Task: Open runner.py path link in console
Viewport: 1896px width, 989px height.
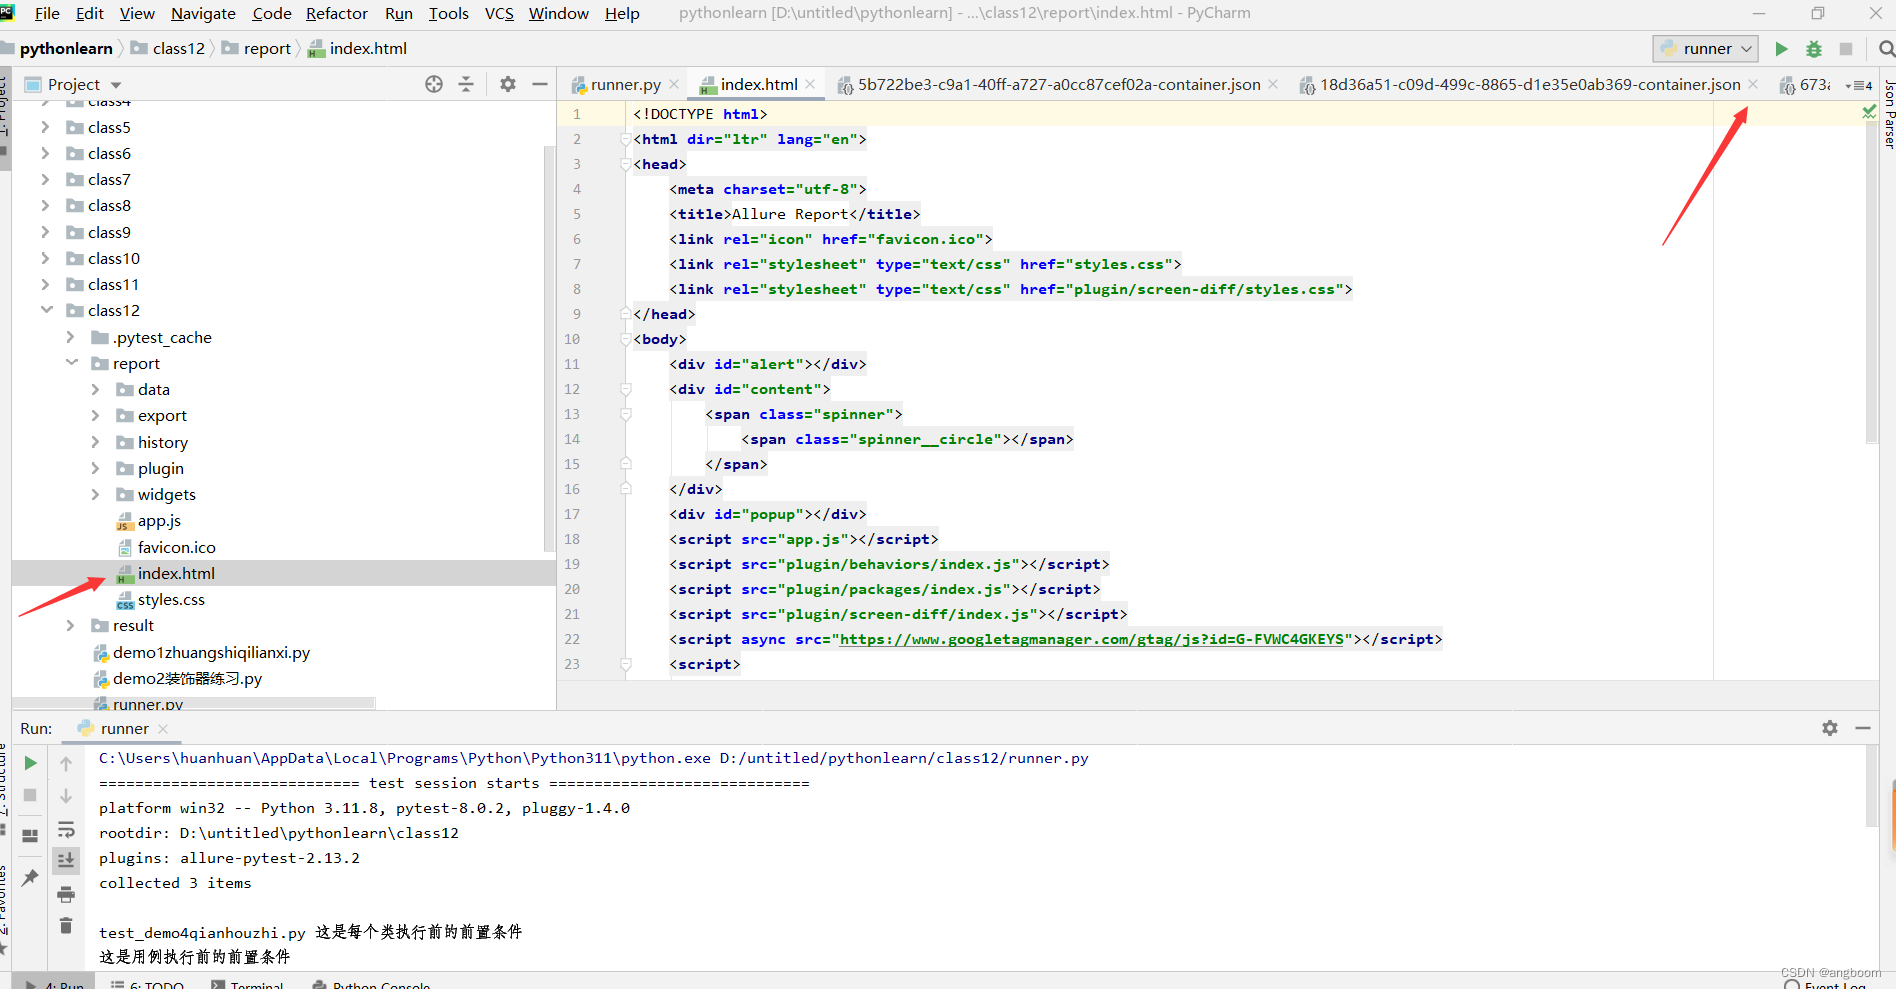Action: (x=904, y=758)
